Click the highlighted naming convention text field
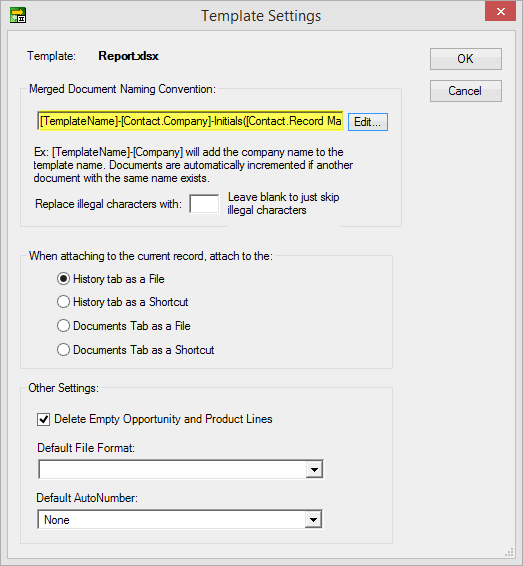 click(x=191, y=121)
